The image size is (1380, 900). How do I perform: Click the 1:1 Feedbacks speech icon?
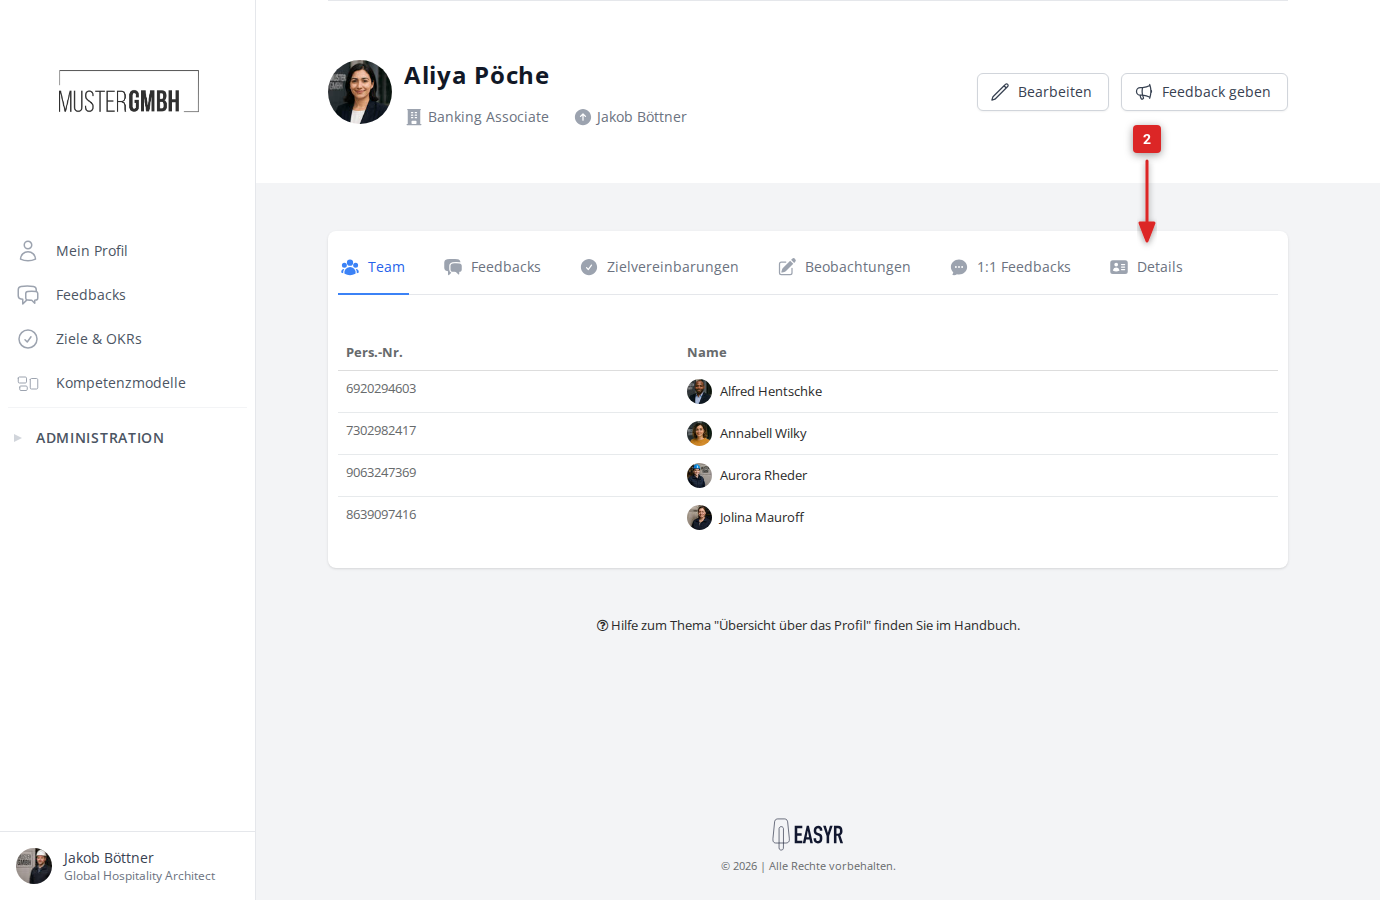[959, 267]
